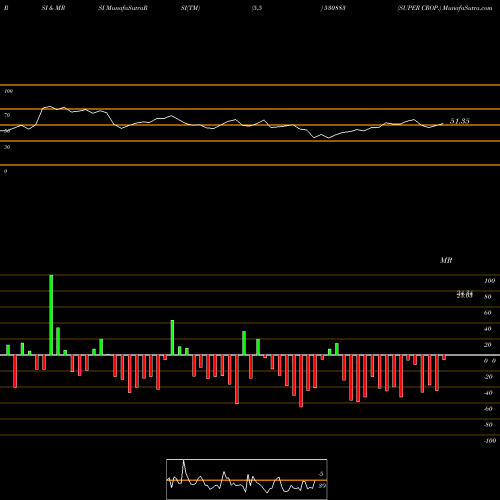
Task: Click the -80 label on MR axis
Action: pyautogui.click(x=488, y=425)
